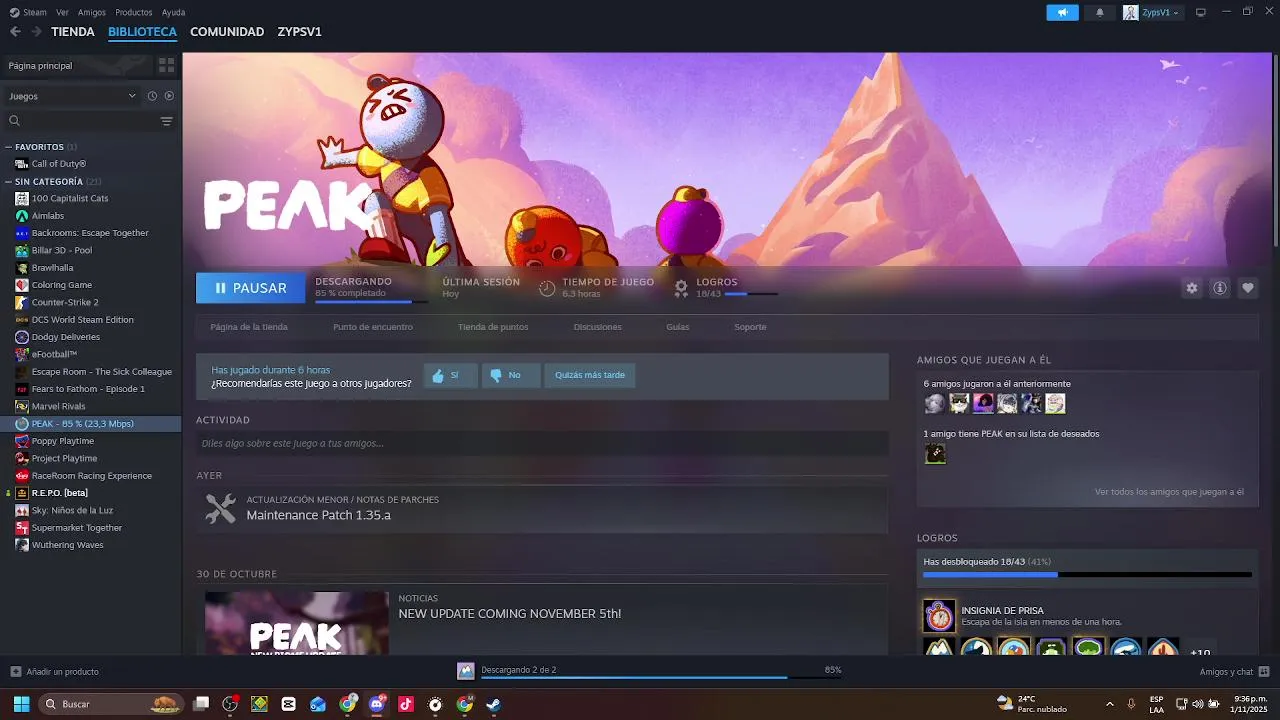Open the Guías tab
This screenshot has width=1280, height=720.
click(678, 327)
